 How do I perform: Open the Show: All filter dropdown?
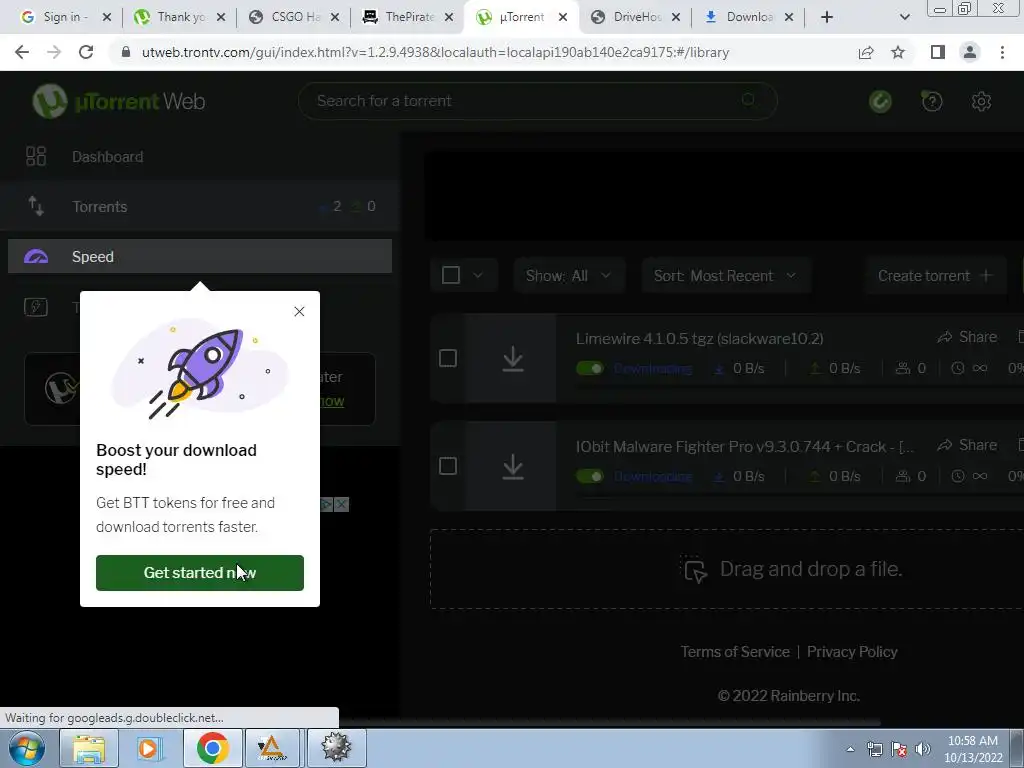pyautogui.click(x=568, y=276)
